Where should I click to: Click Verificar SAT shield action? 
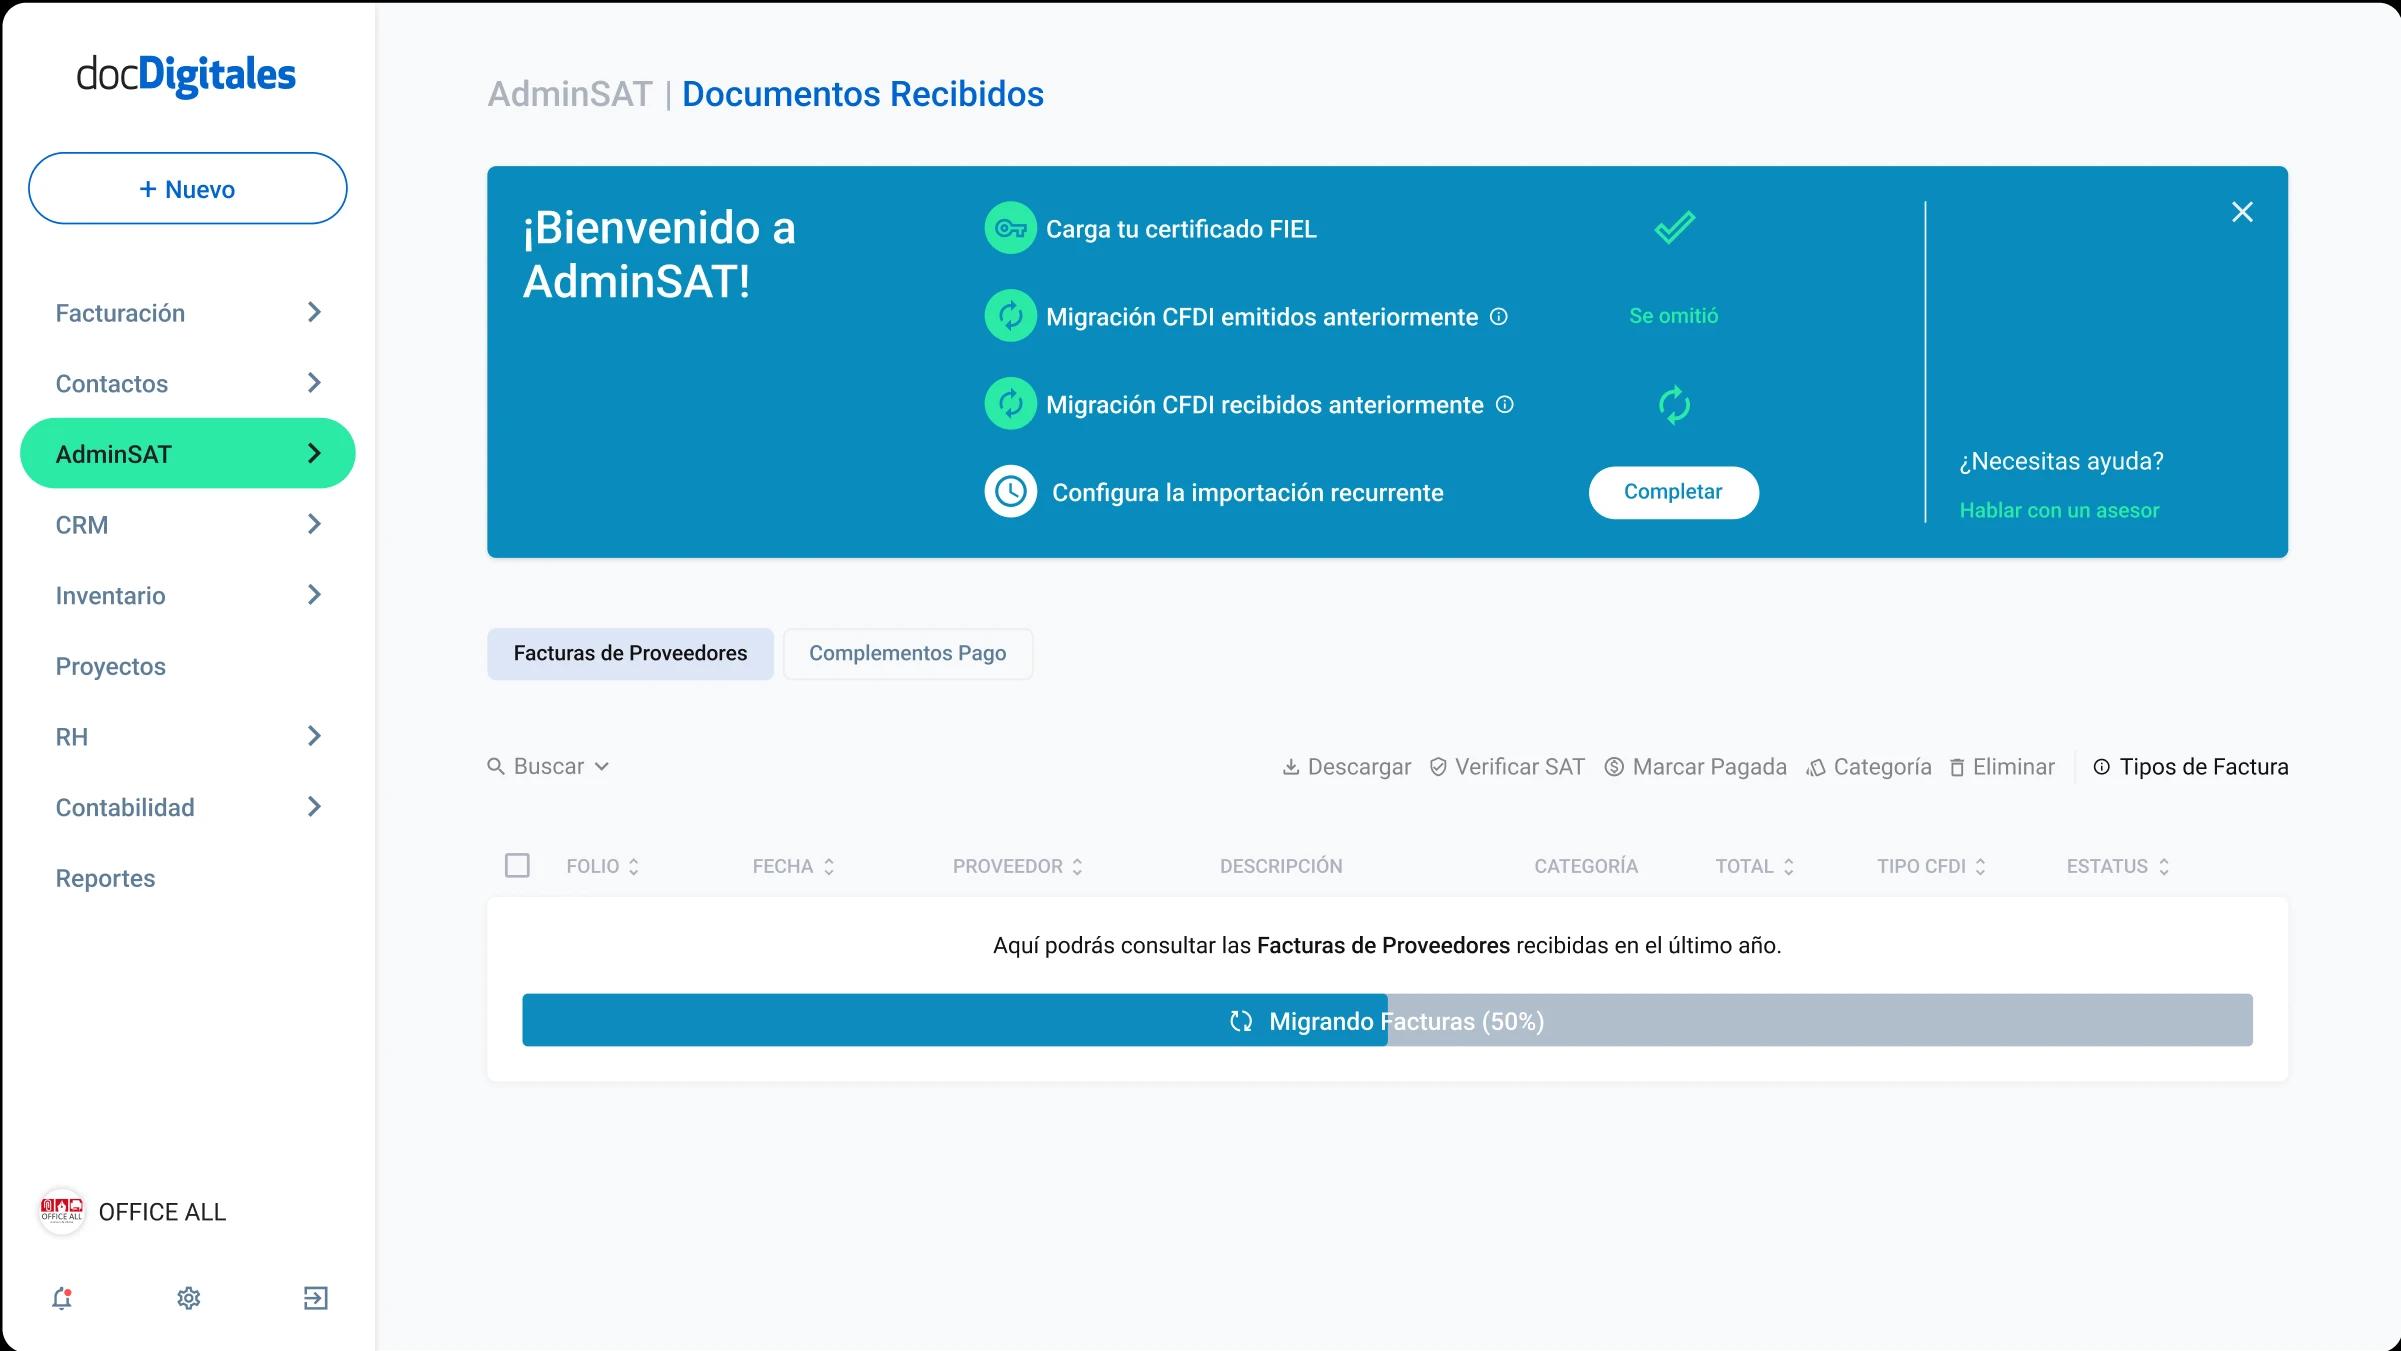pyautogui.click(x=1507, y=767)
